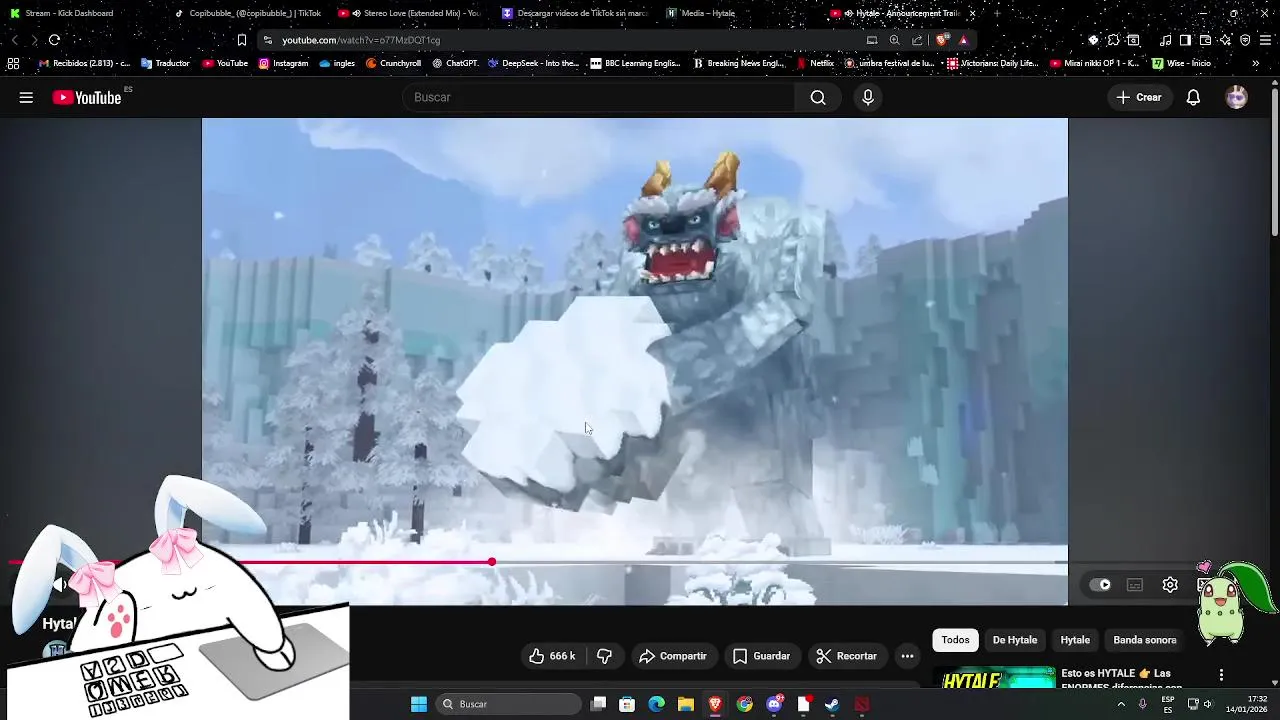Switch to the Descargar videos de TikTok tab
1280x720 pixels.
574,13
